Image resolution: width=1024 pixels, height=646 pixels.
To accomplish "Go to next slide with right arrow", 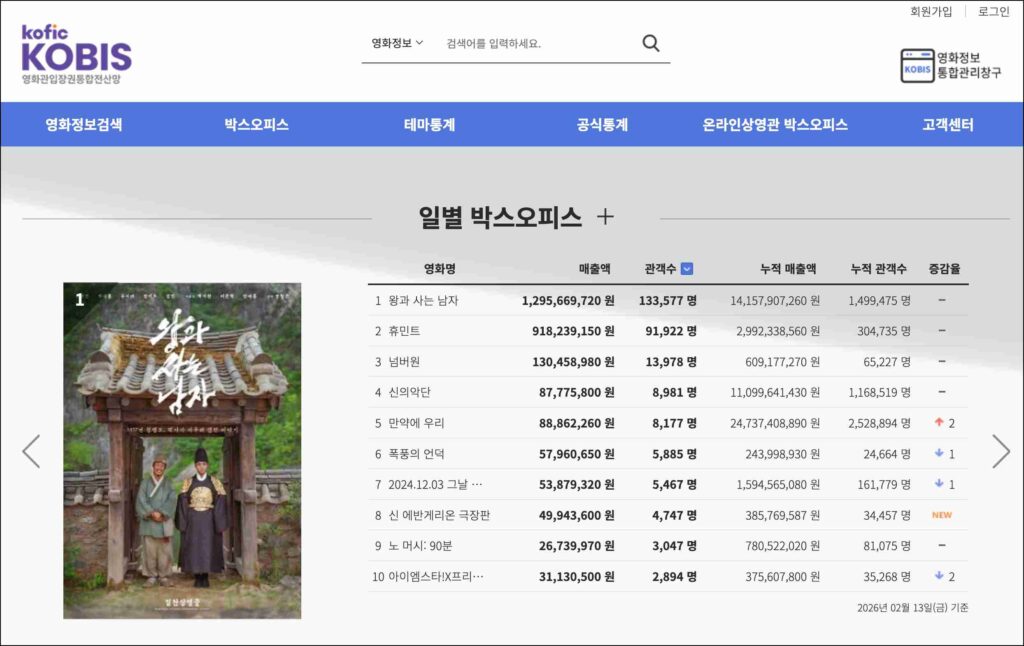I will point(1000,451).
